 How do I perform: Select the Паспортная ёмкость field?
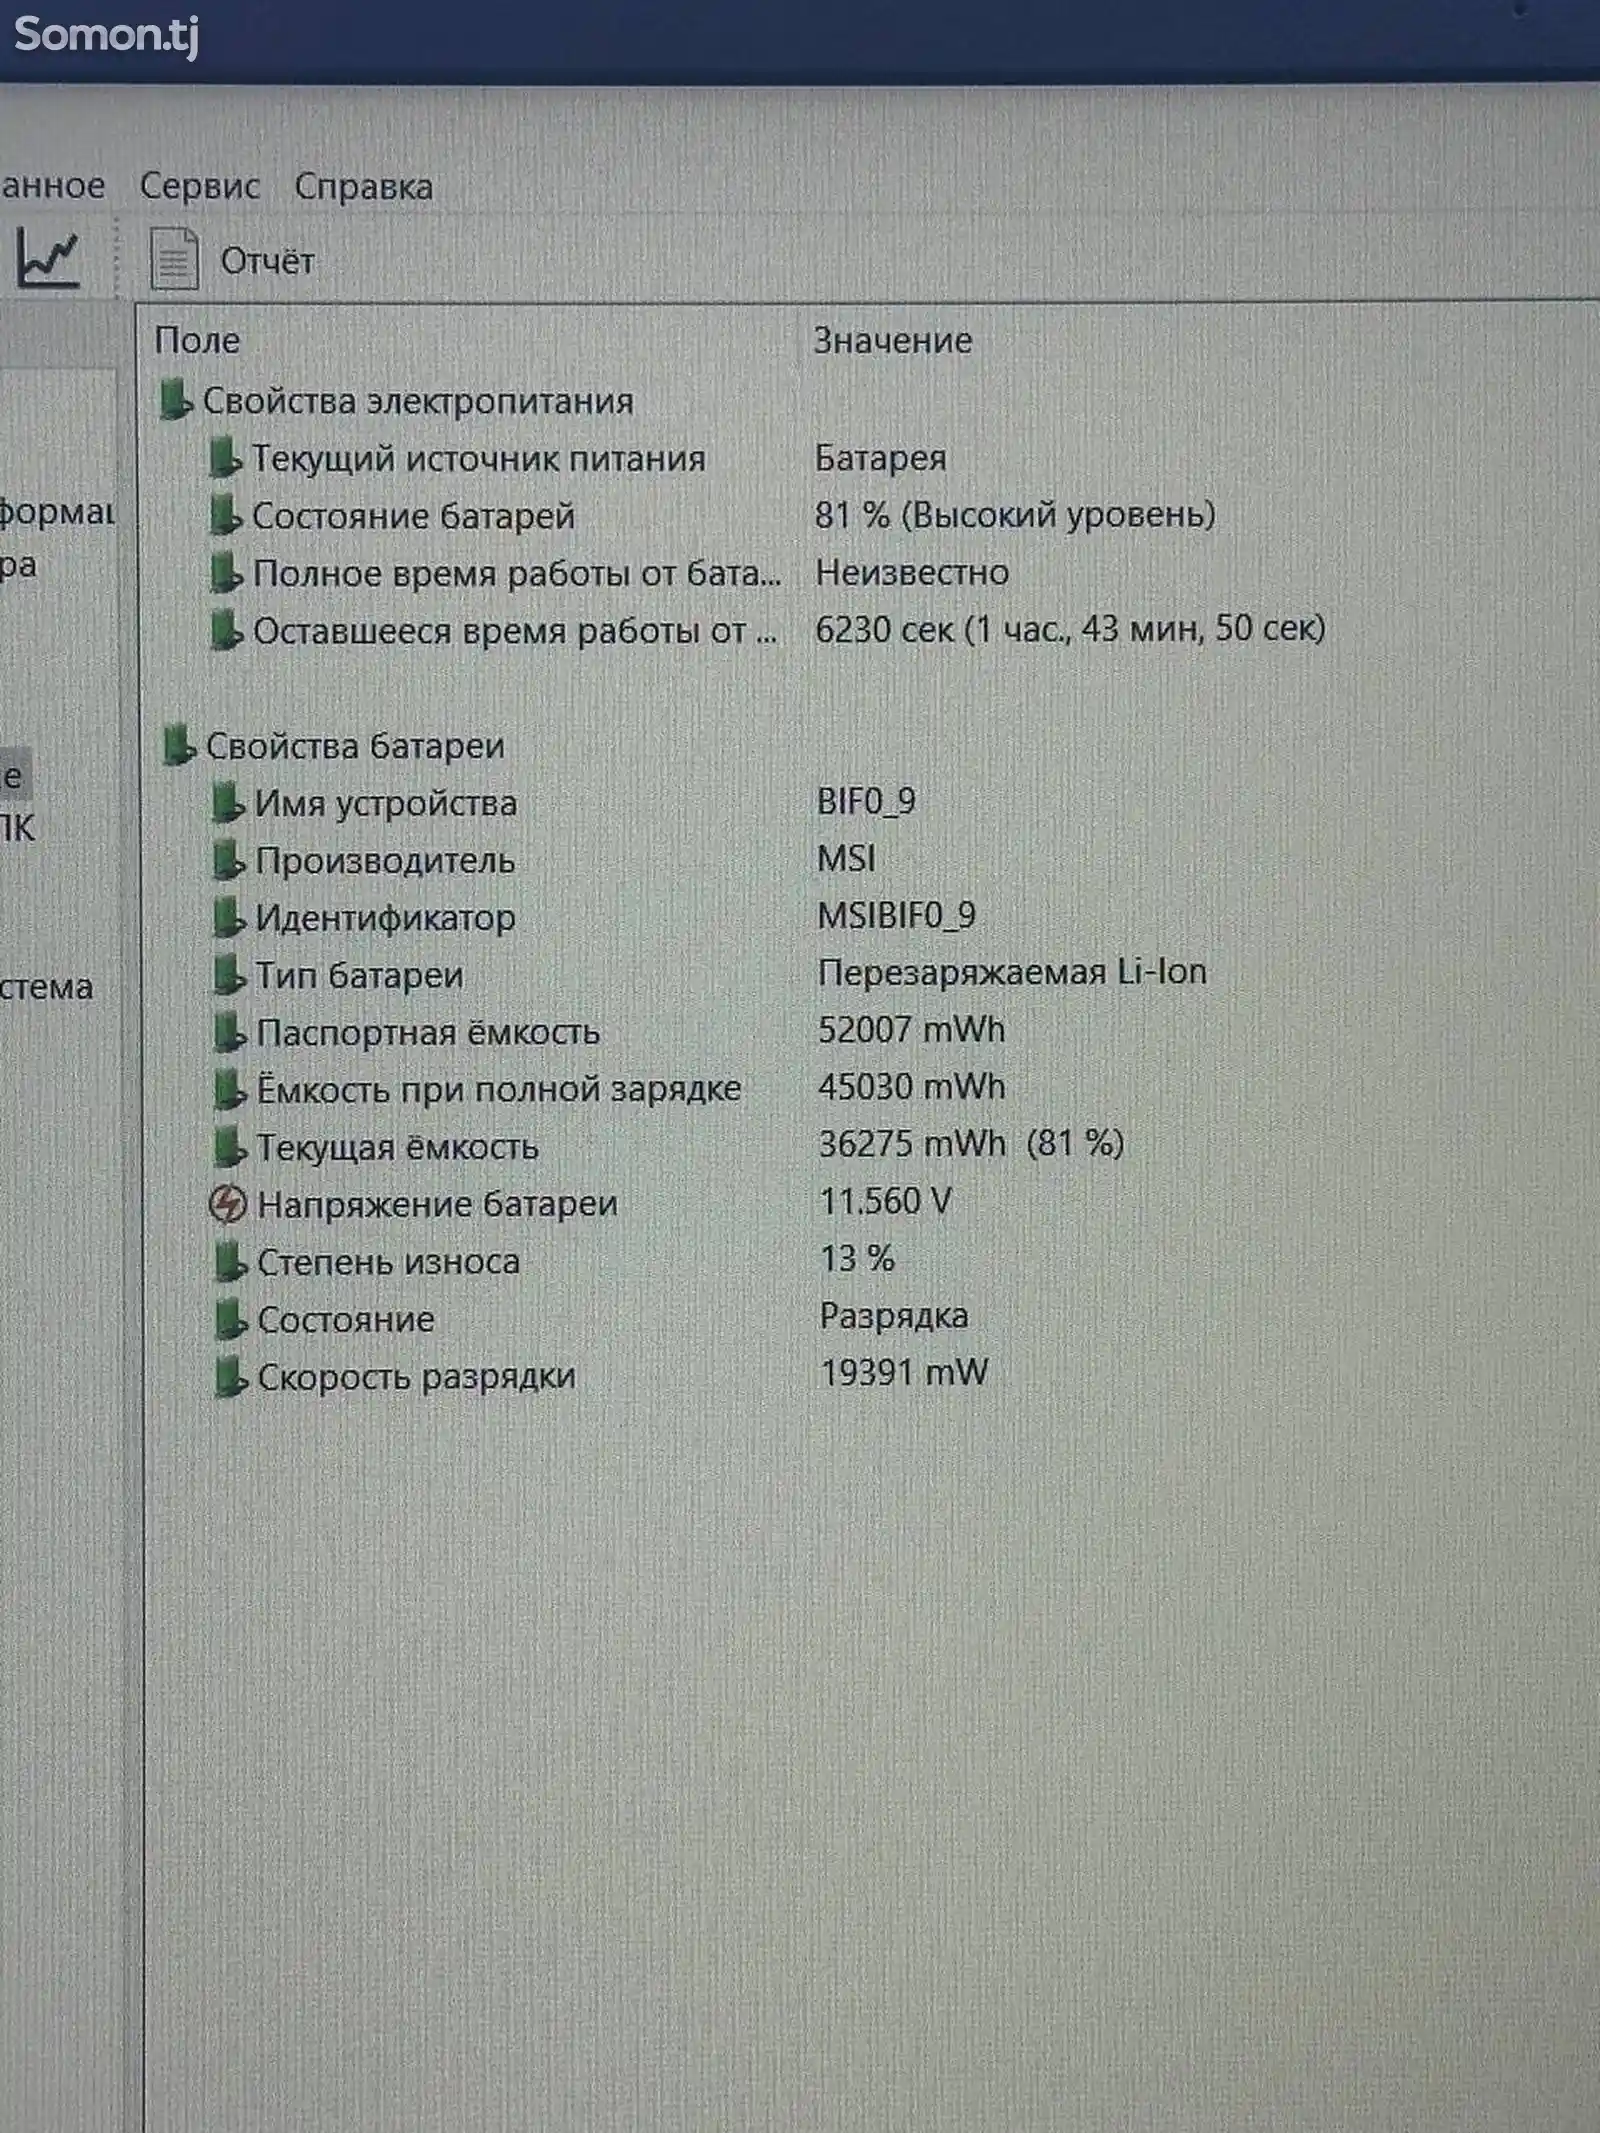click(x=428, y=1033)
